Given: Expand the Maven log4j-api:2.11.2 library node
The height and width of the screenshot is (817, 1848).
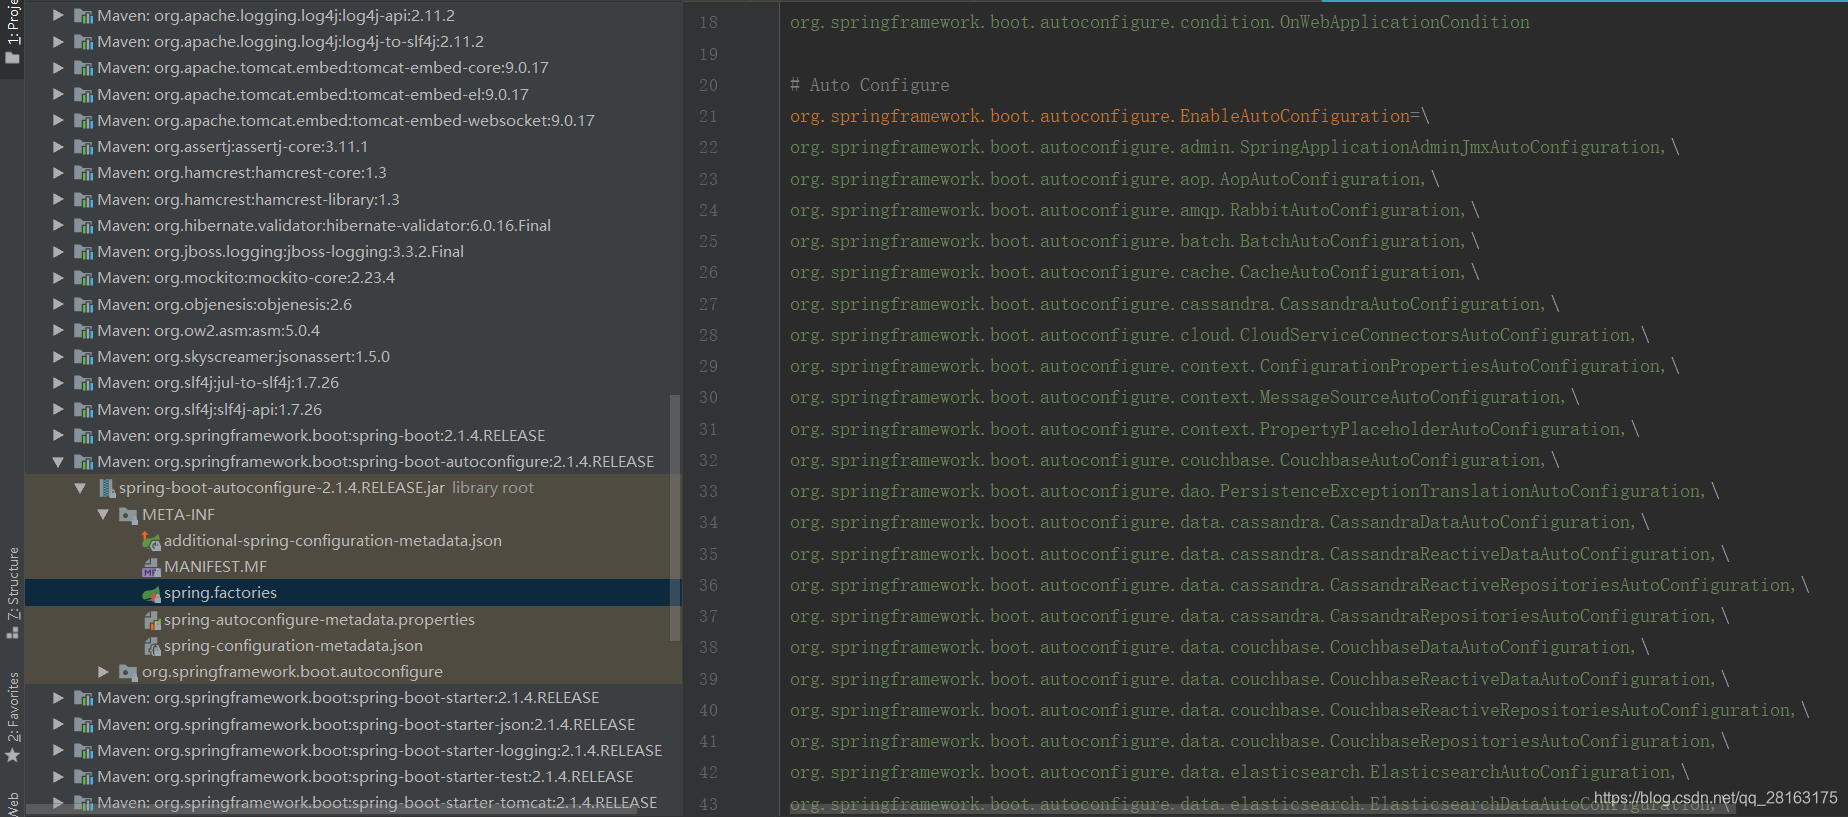Looking at the screenshot, I should [58, 15].
